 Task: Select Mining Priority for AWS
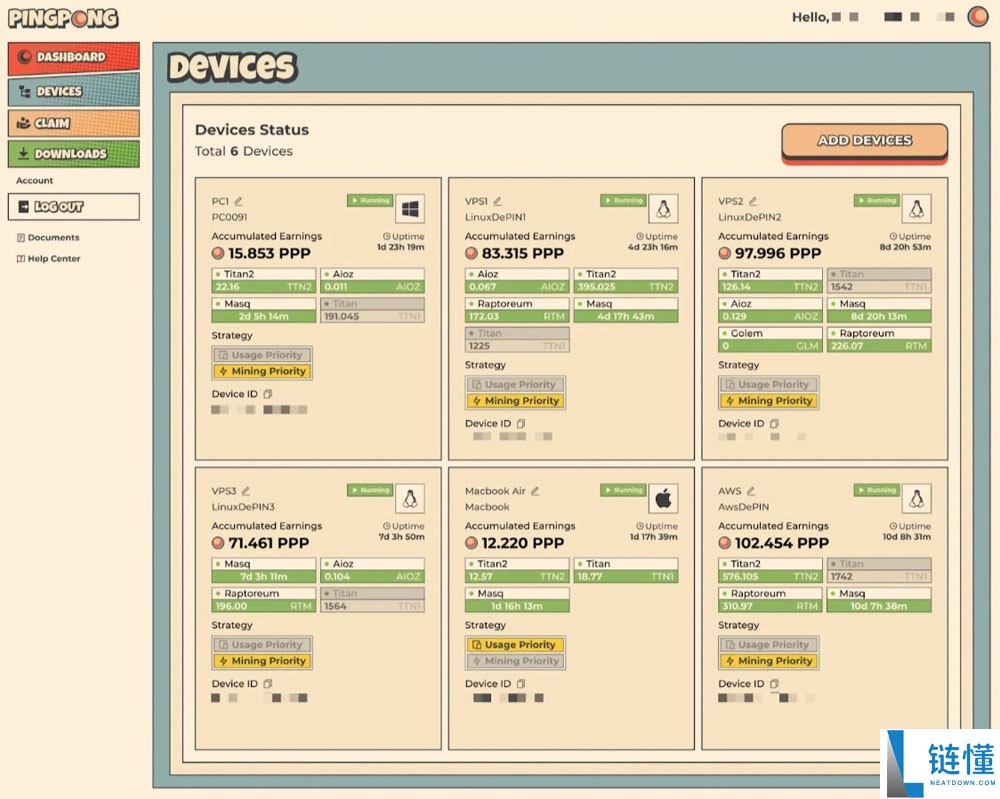point(768,661)
